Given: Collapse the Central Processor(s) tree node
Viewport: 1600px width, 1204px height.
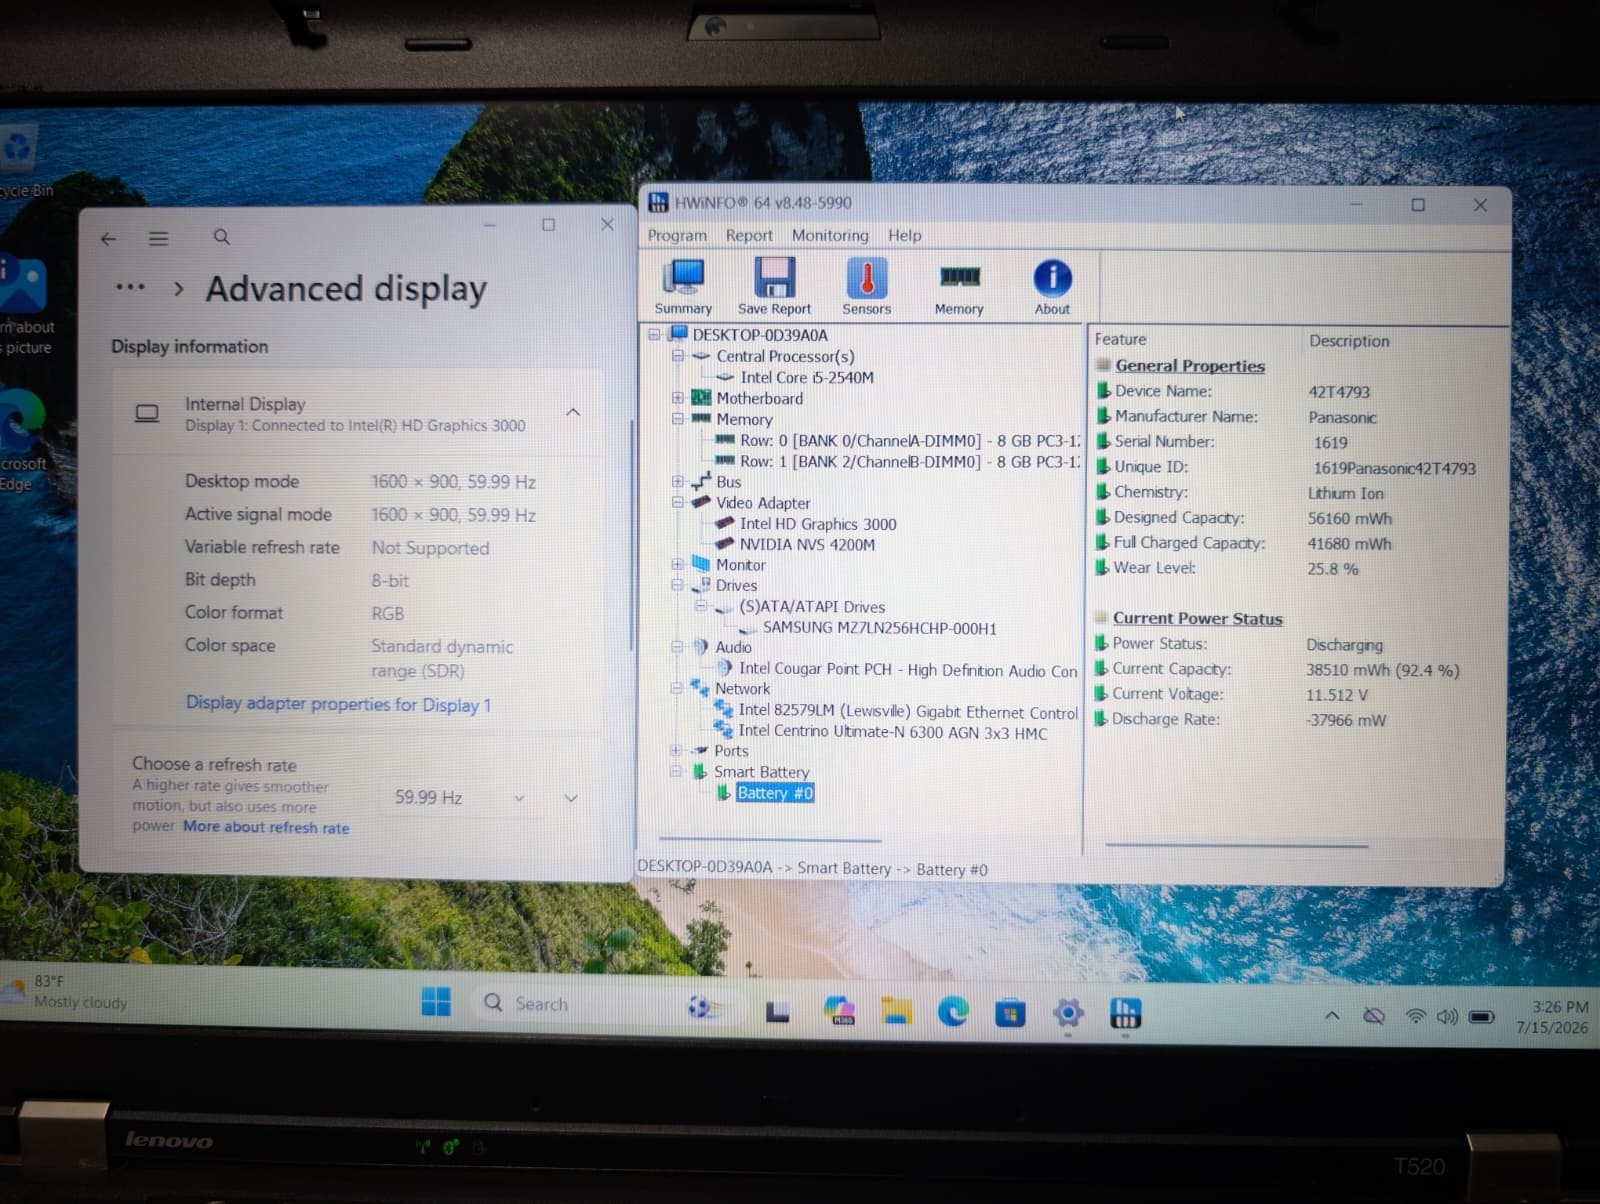Looking at the screenshot, I should pos(678,356).
